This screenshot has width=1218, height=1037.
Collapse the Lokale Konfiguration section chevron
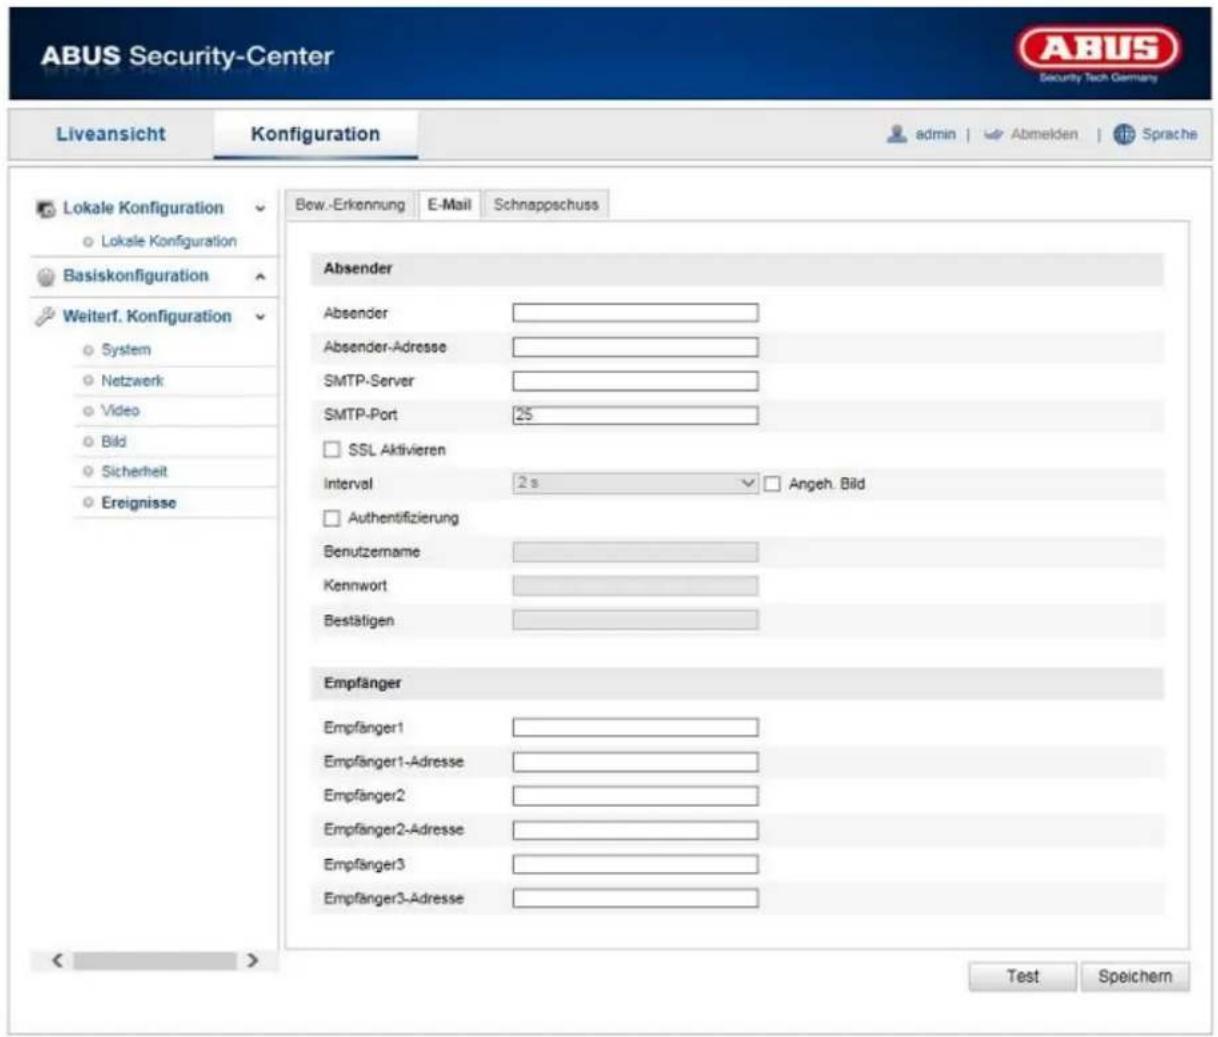coord(260,209)
